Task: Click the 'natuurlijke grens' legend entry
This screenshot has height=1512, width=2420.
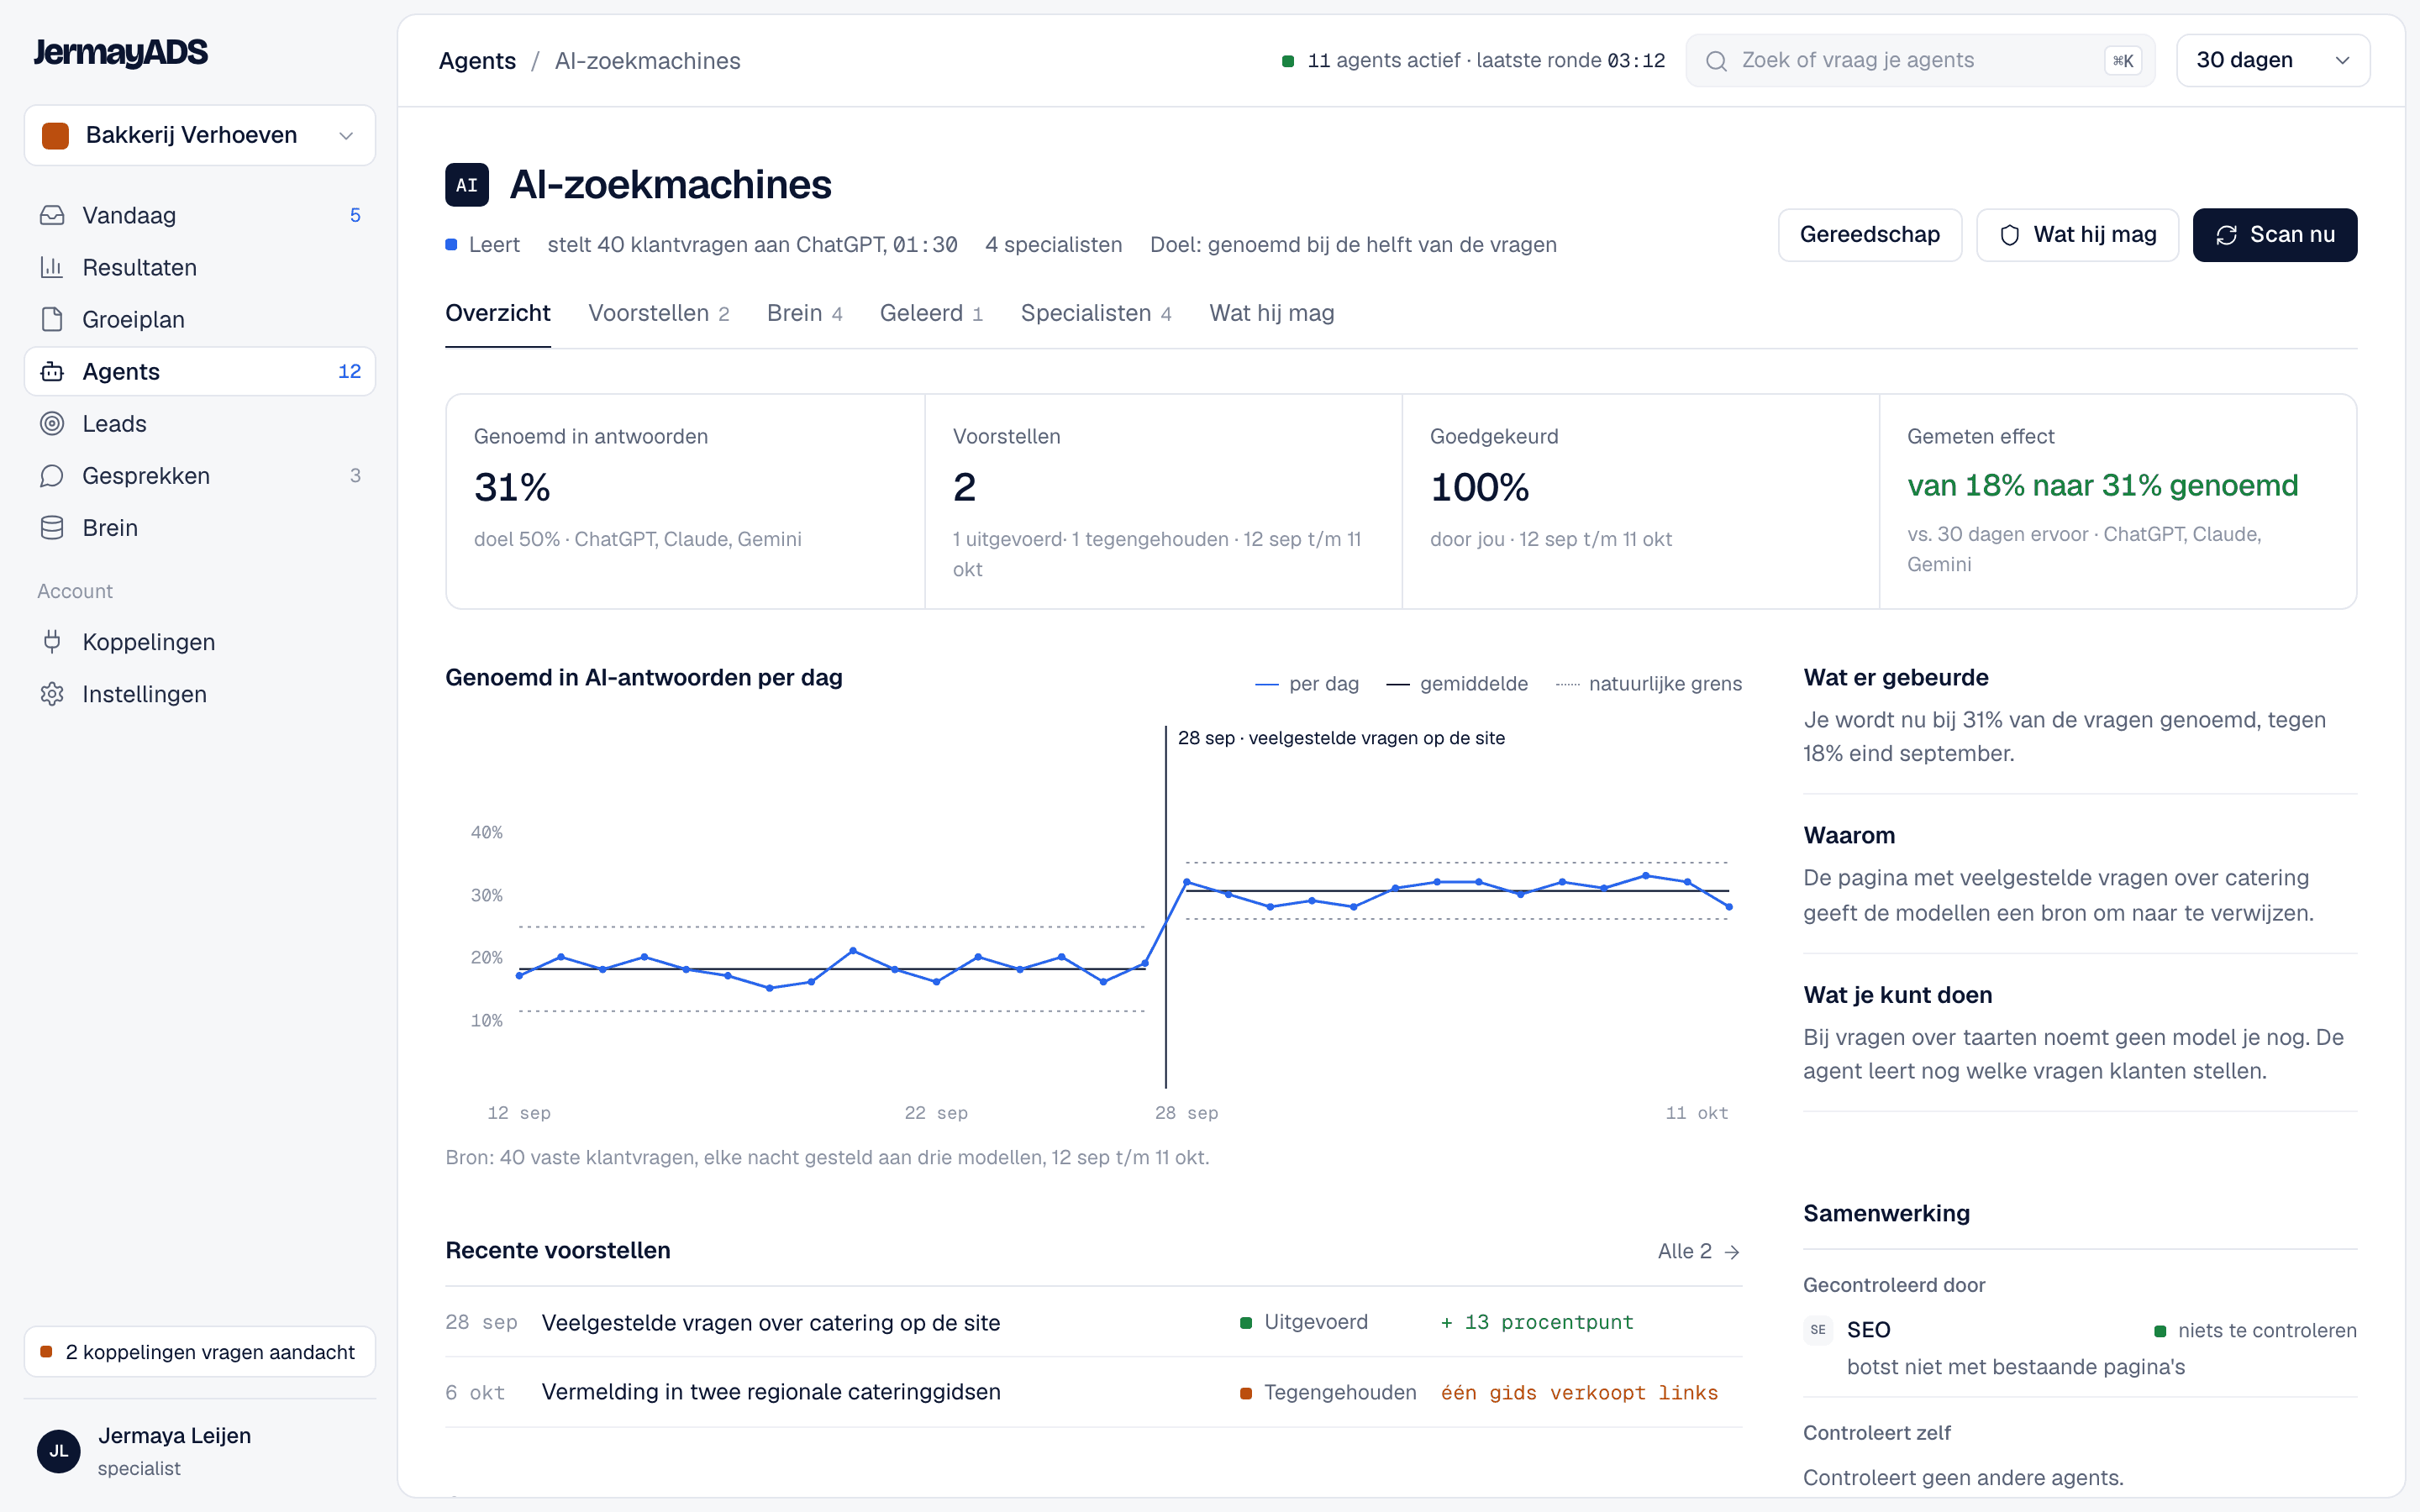Action: click(1649, 684)
